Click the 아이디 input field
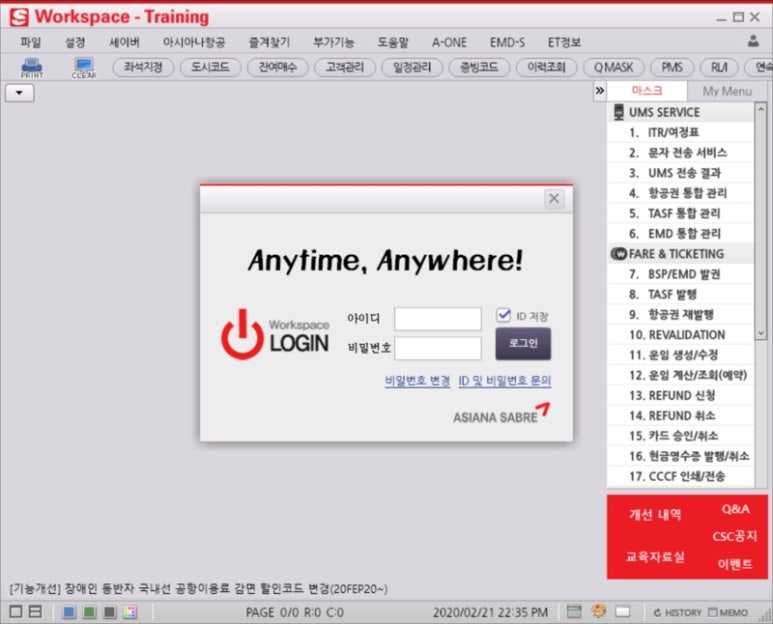The height and width of the screenshot is (624, 773). click(438, 319)
